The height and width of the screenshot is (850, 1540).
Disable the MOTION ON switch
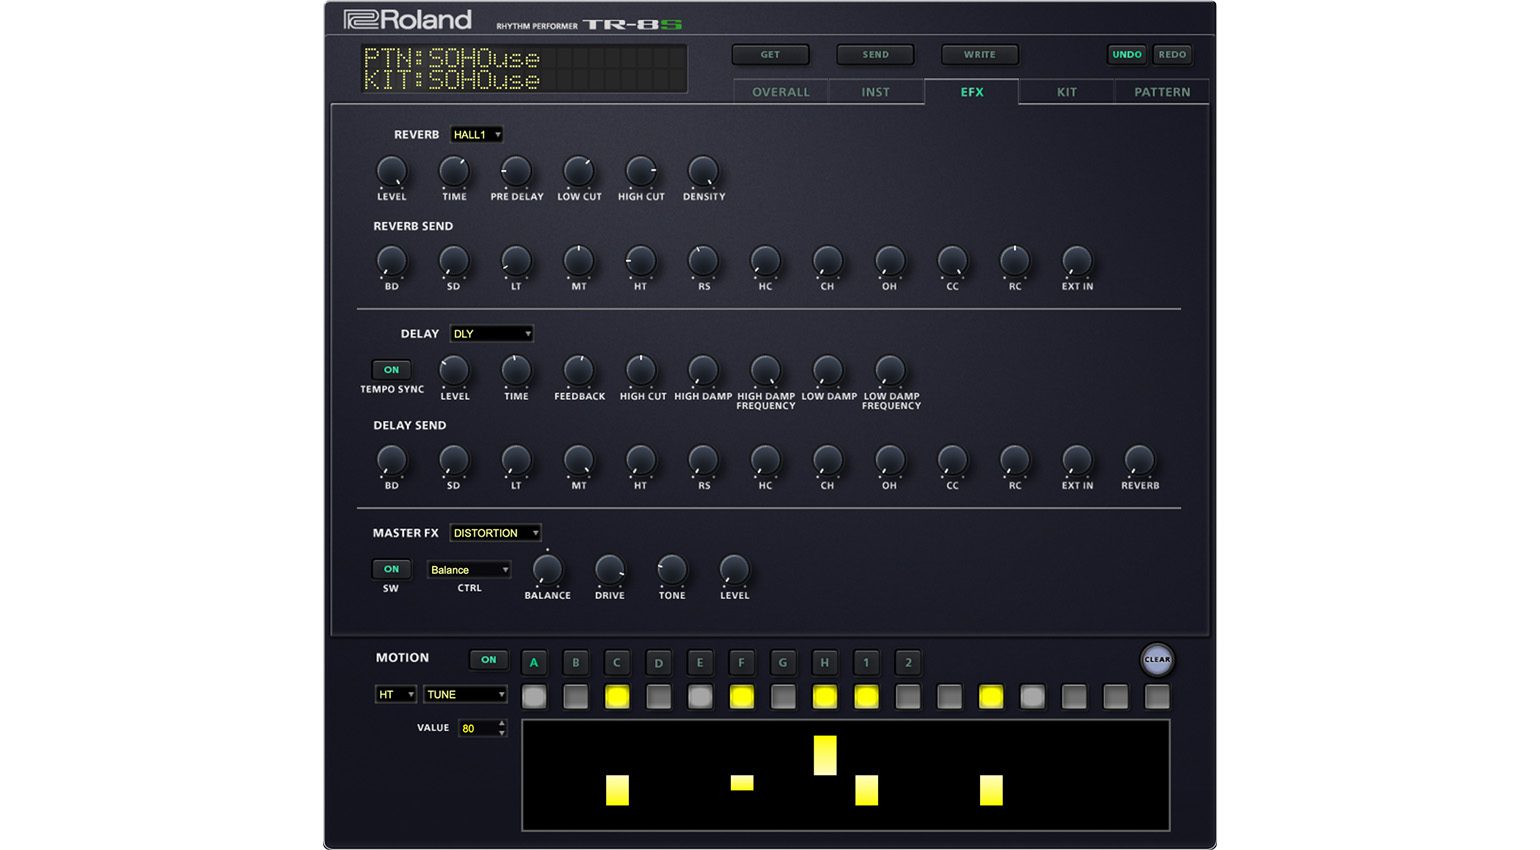click(488, 660)
